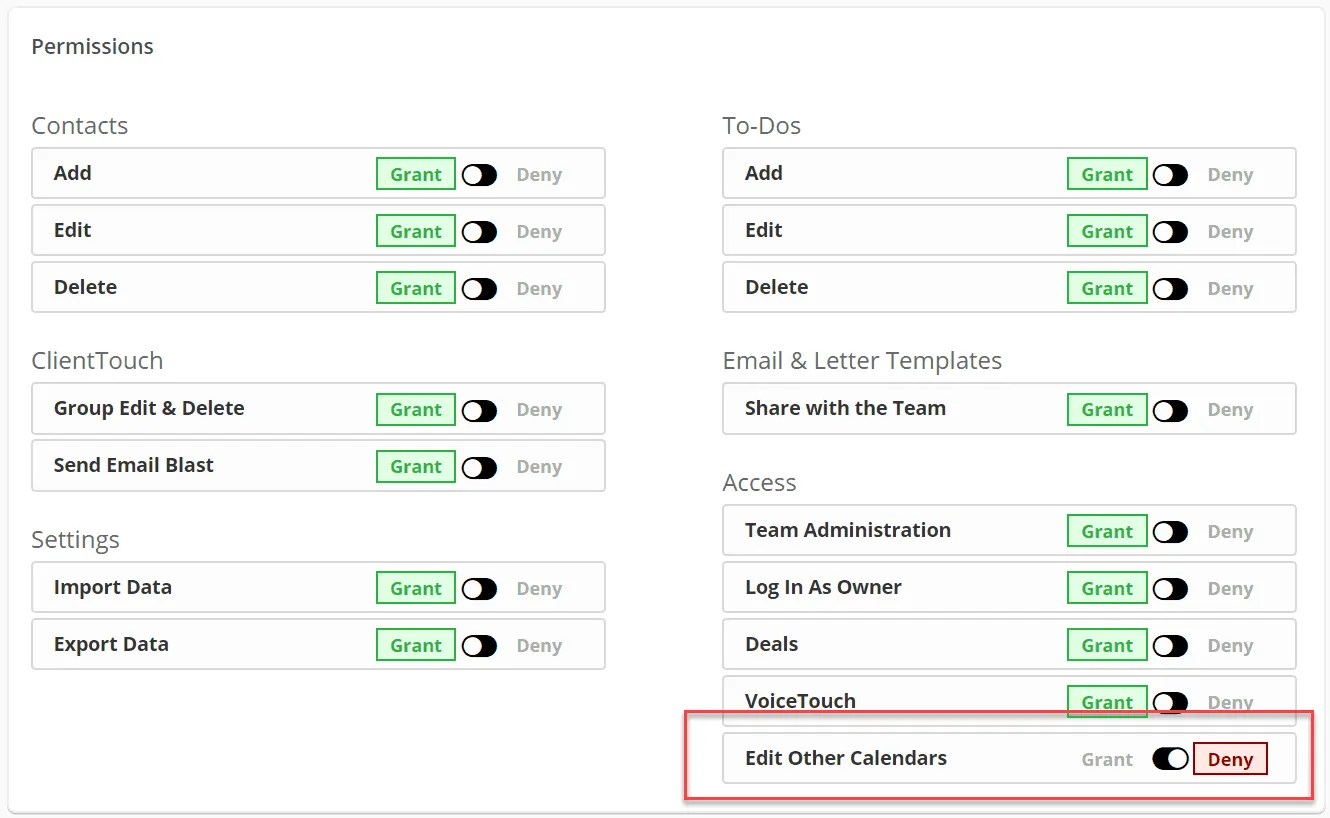Toggle the VoiceTouch access switch
The height and width of the screenshot is (818, 1330).
pyautogui.click(x=1170, y=703)
